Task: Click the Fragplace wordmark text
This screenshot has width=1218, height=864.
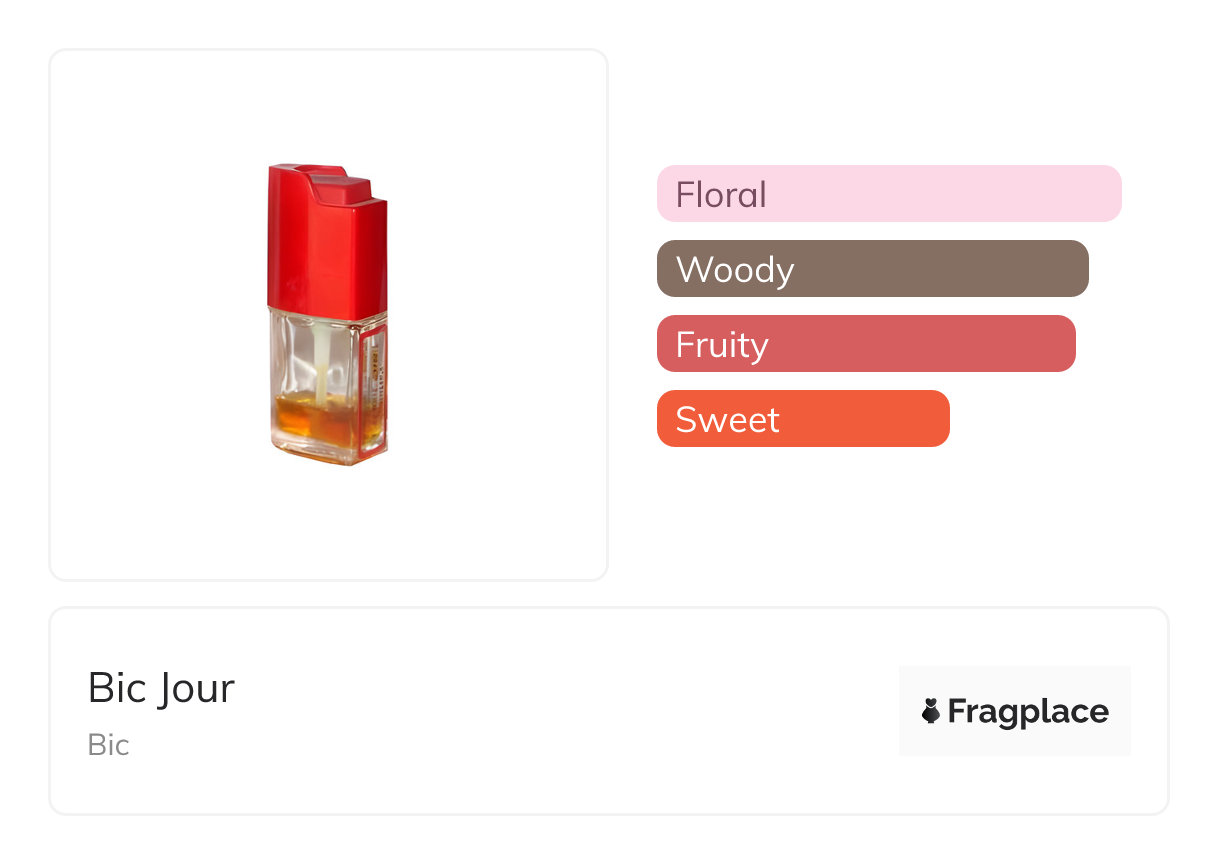Action: pos(1028,711)
